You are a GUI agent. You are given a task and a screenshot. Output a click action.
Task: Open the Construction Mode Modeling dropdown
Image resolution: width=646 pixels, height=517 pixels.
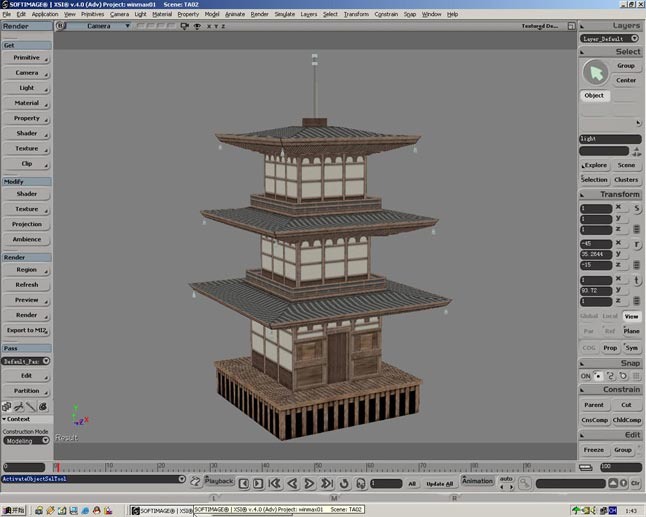[27, 440]
